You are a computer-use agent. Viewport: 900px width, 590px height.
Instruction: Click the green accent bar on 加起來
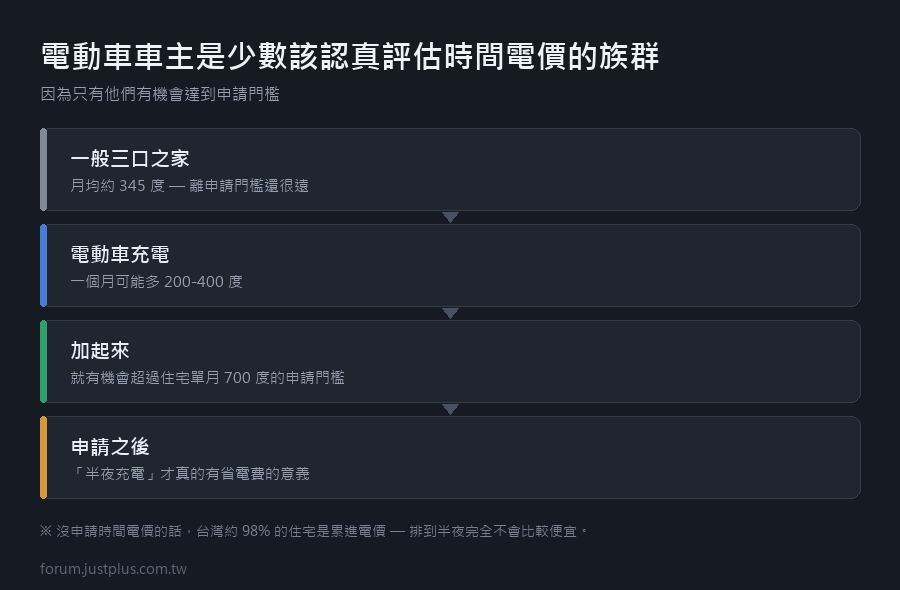tap(43, 362)
